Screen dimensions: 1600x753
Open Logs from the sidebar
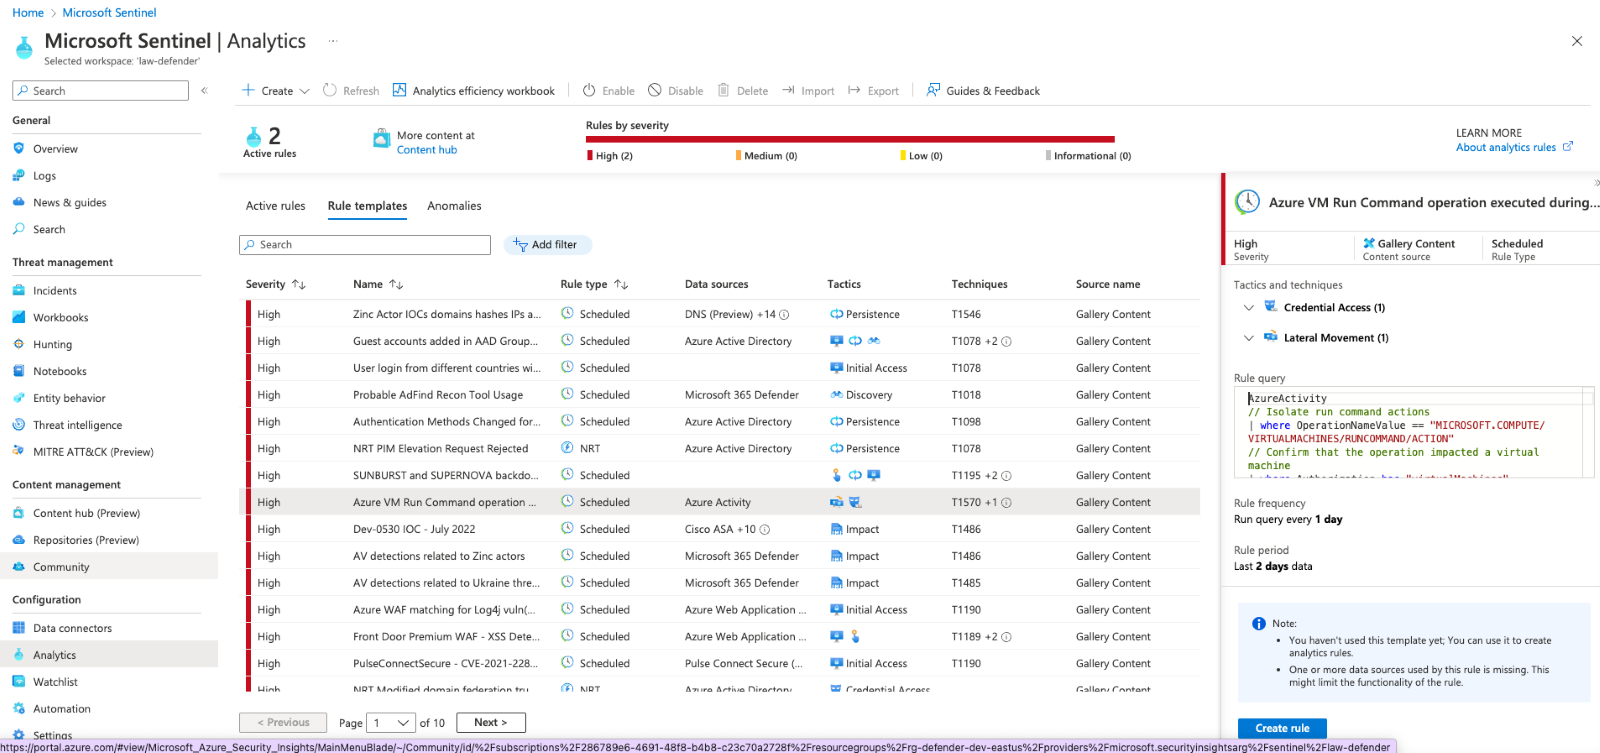coord(44,176)
